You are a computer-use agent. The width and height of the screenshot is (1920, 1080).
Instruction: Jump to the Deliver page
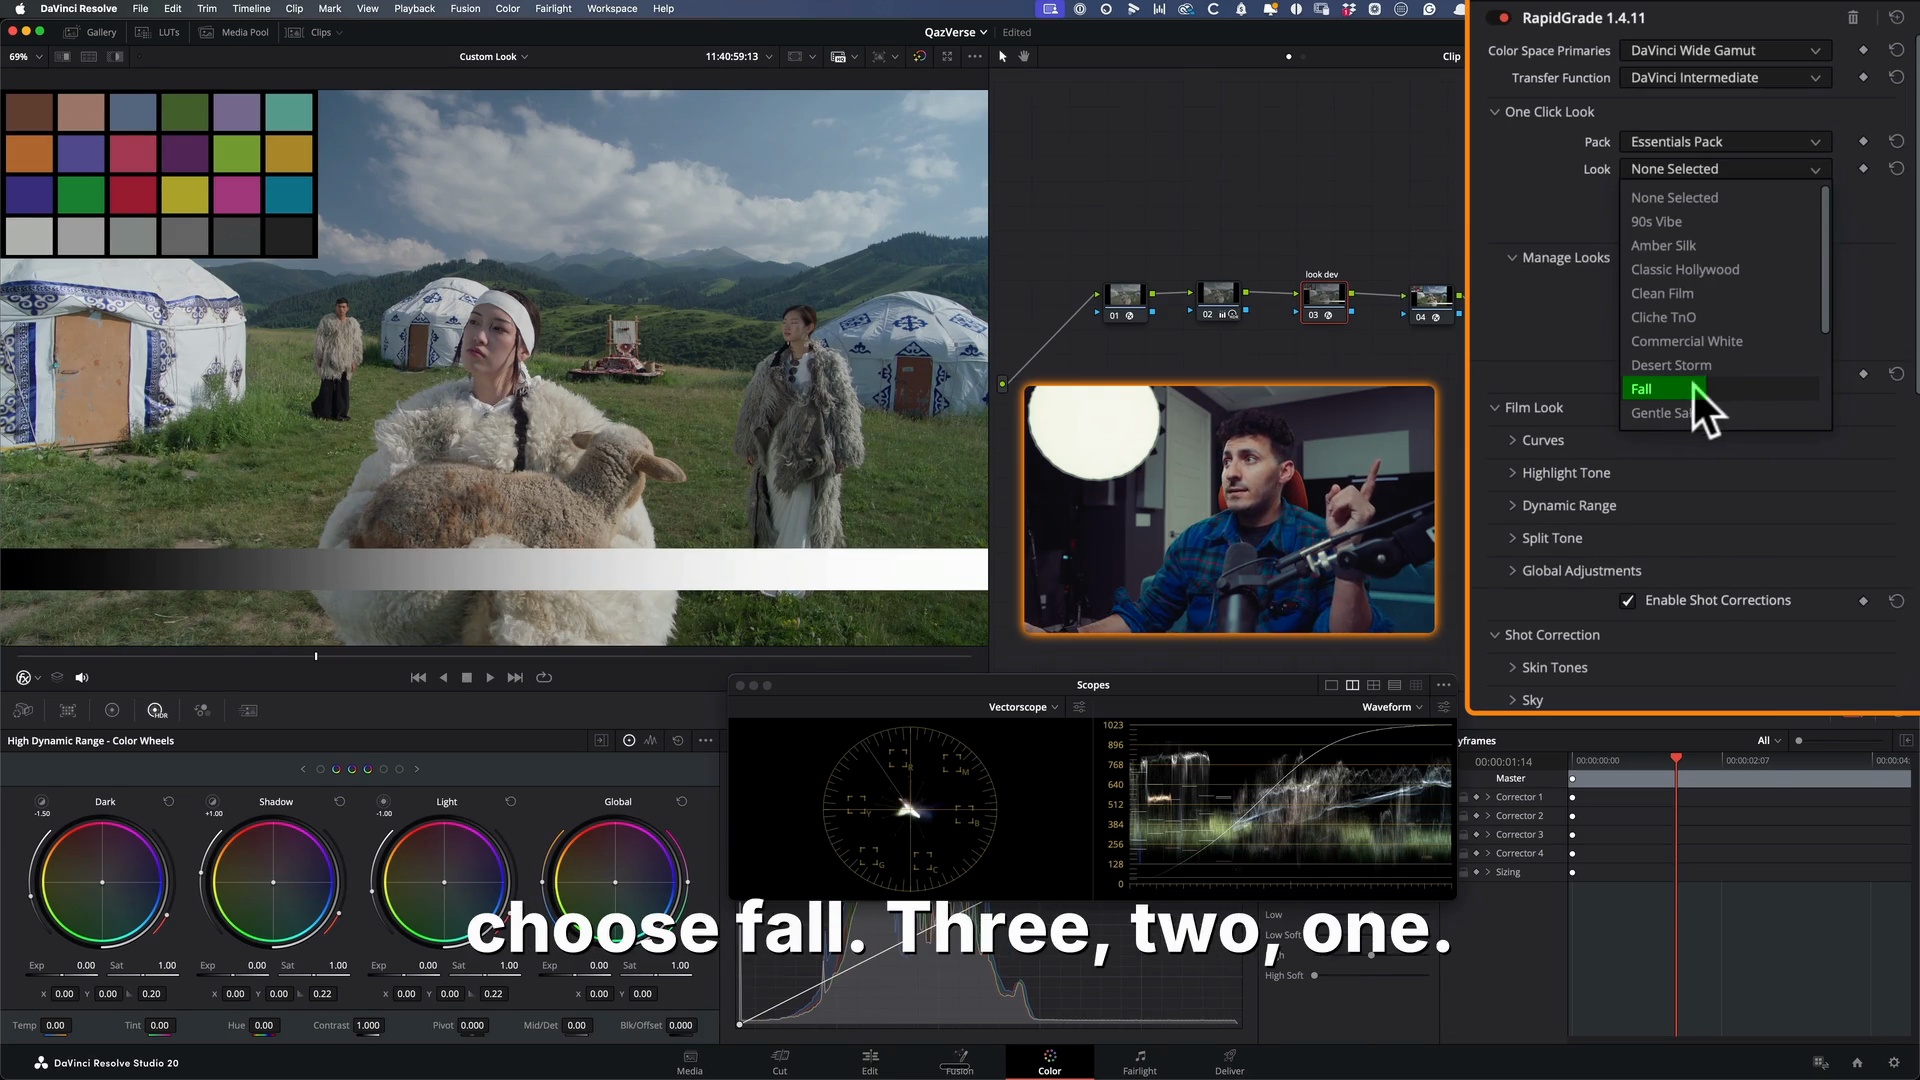1228,1062
